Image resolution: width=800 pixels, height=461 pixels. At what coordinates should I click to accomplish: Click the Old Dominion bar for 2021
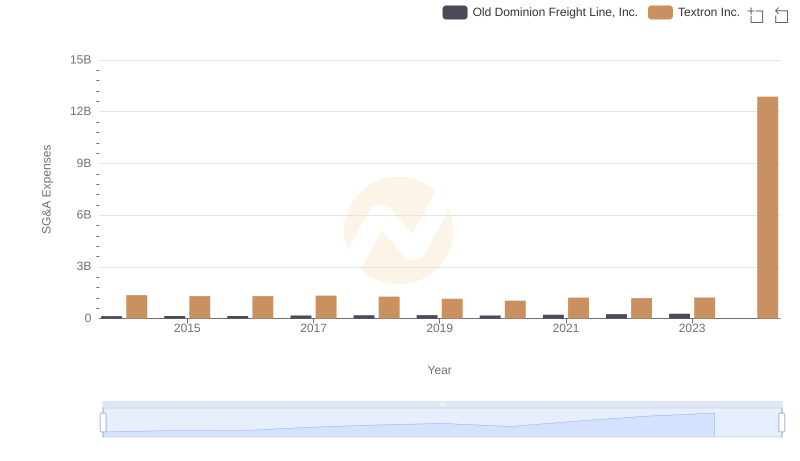click(553, 317)
